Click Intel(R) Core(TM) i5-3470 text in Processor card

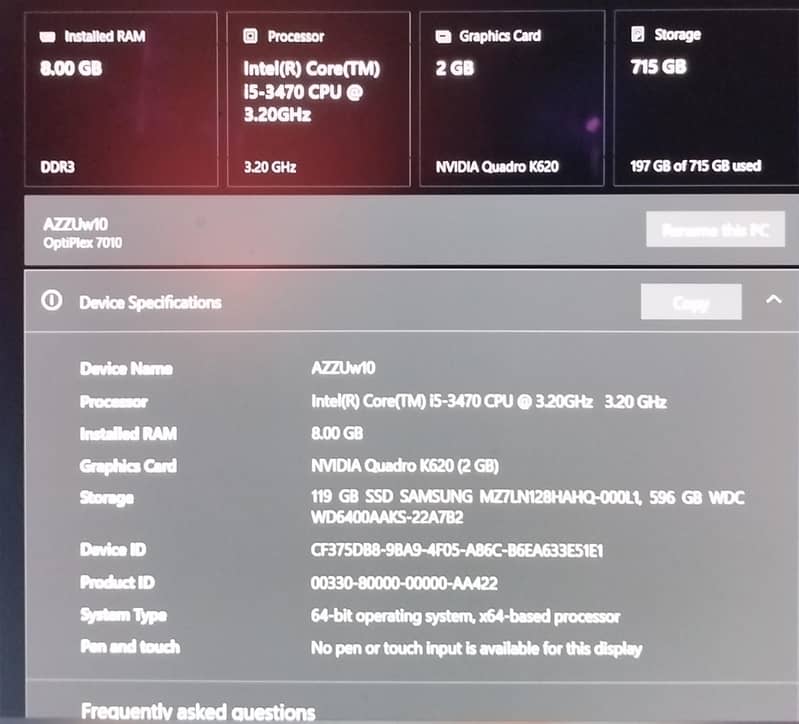click(x=312, y=91)
